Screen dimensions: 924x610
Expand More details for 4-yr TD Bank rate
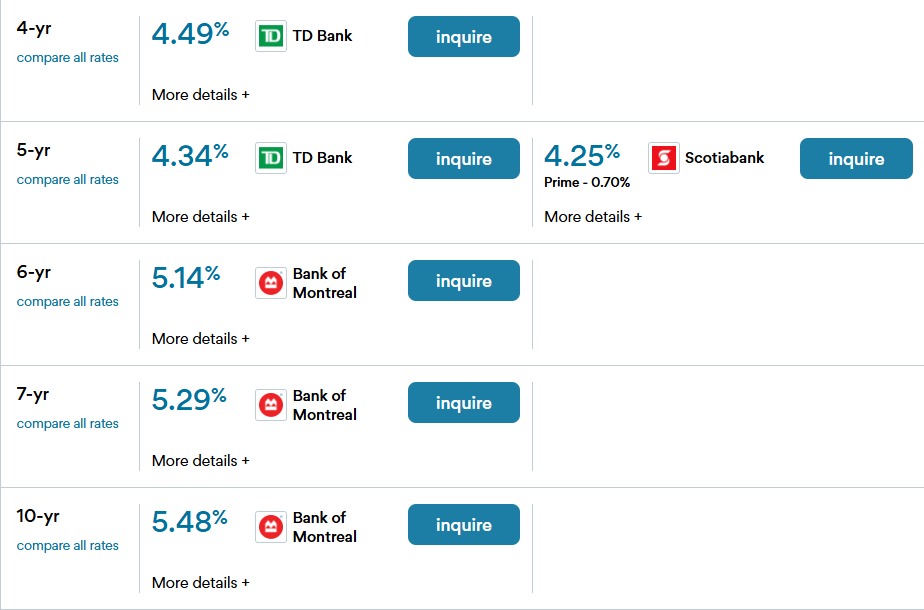(x=200, y=95)
